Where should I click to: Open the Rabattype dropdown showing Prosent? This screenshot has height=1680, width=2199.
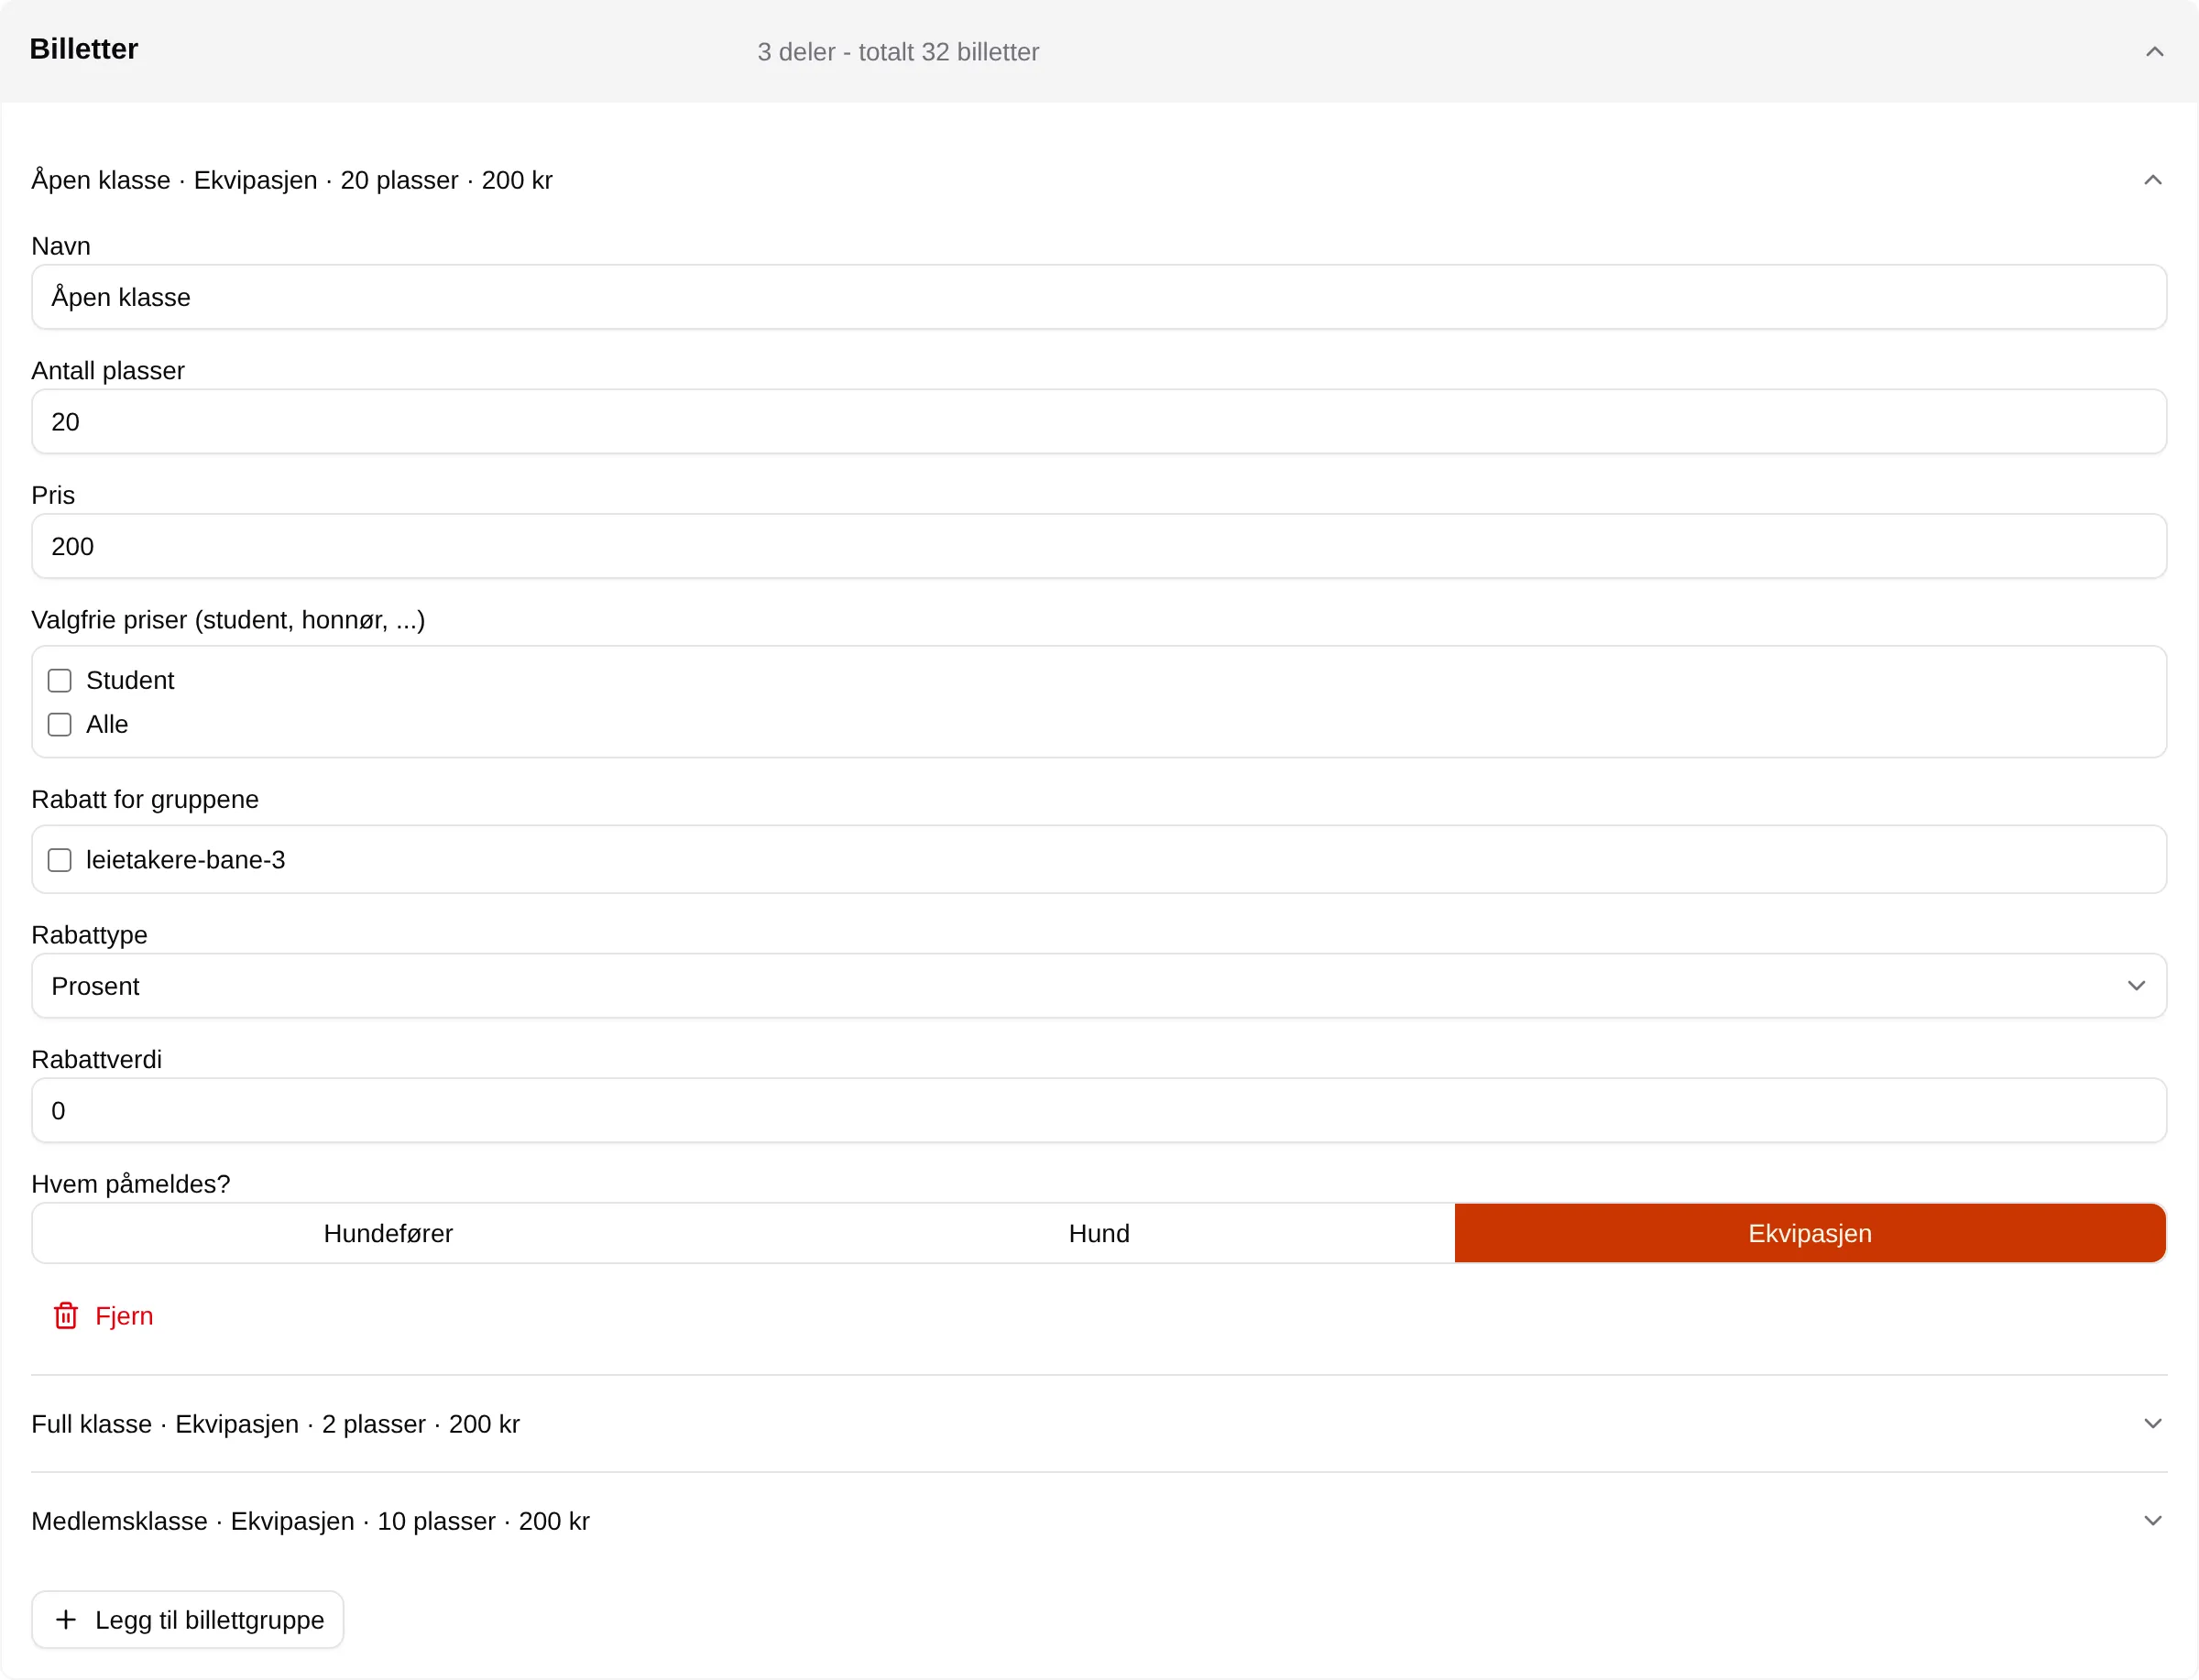(x=1099, y=986)
